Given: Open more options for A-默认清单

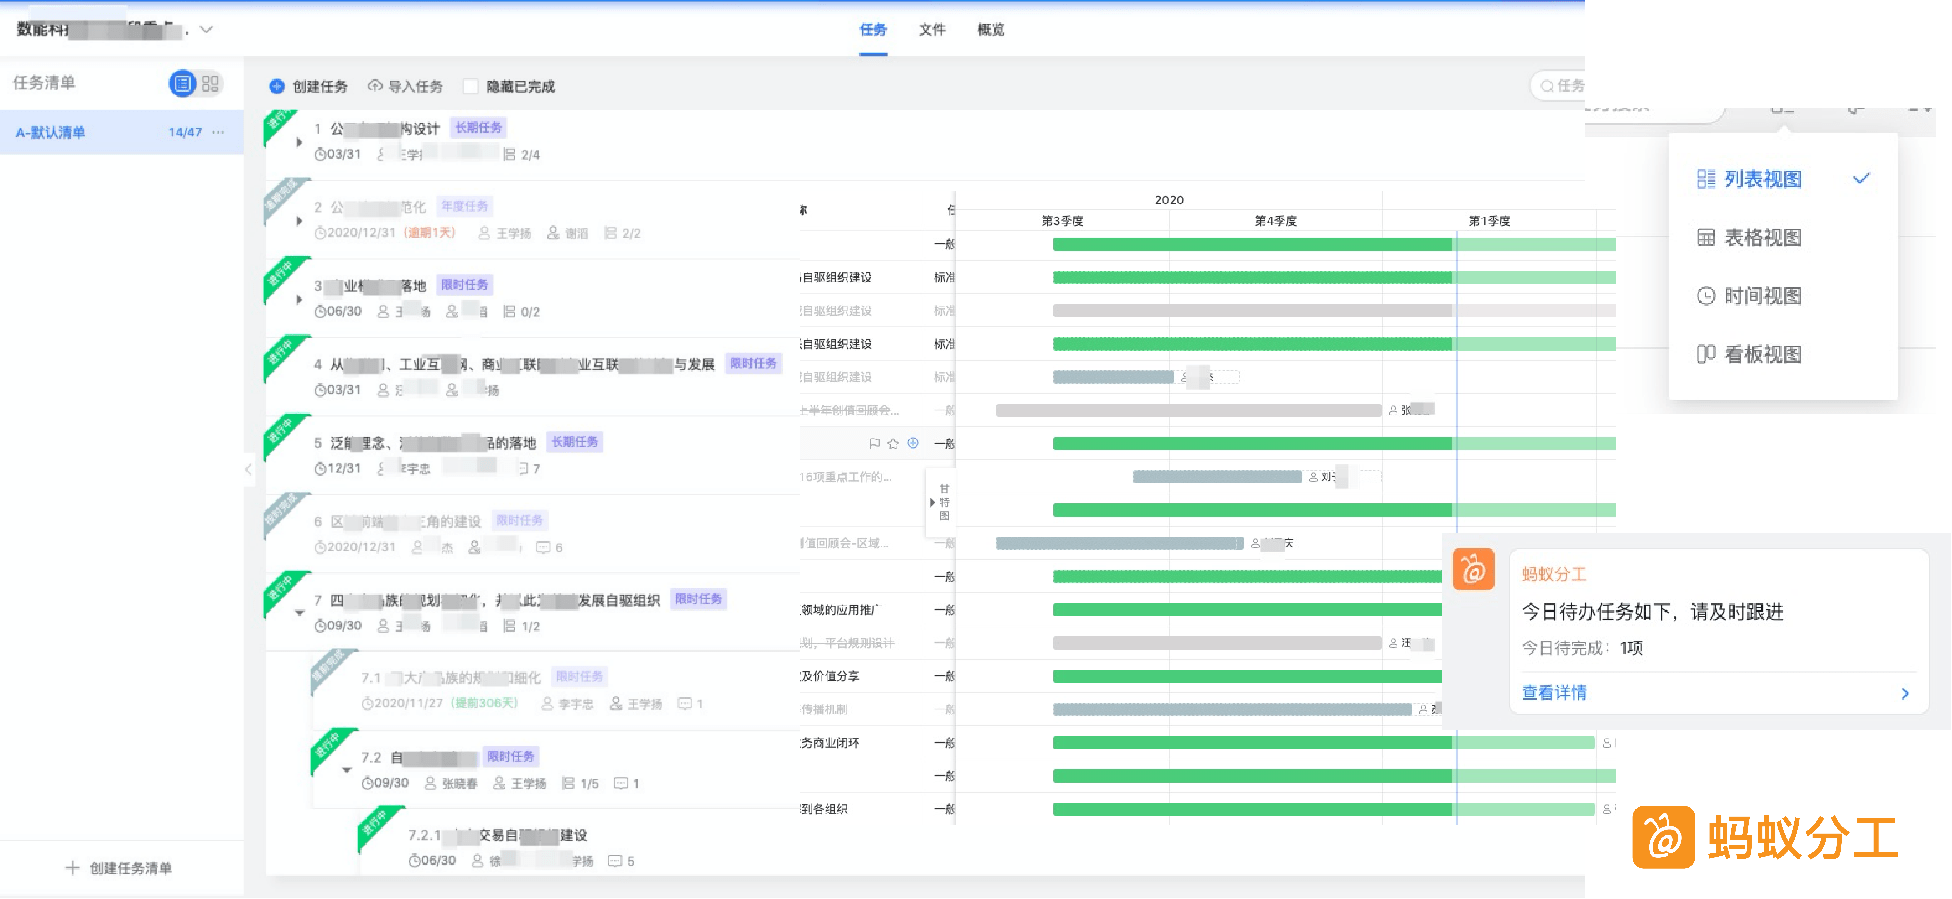Looking at the screenshot, I should pos(218,132).
